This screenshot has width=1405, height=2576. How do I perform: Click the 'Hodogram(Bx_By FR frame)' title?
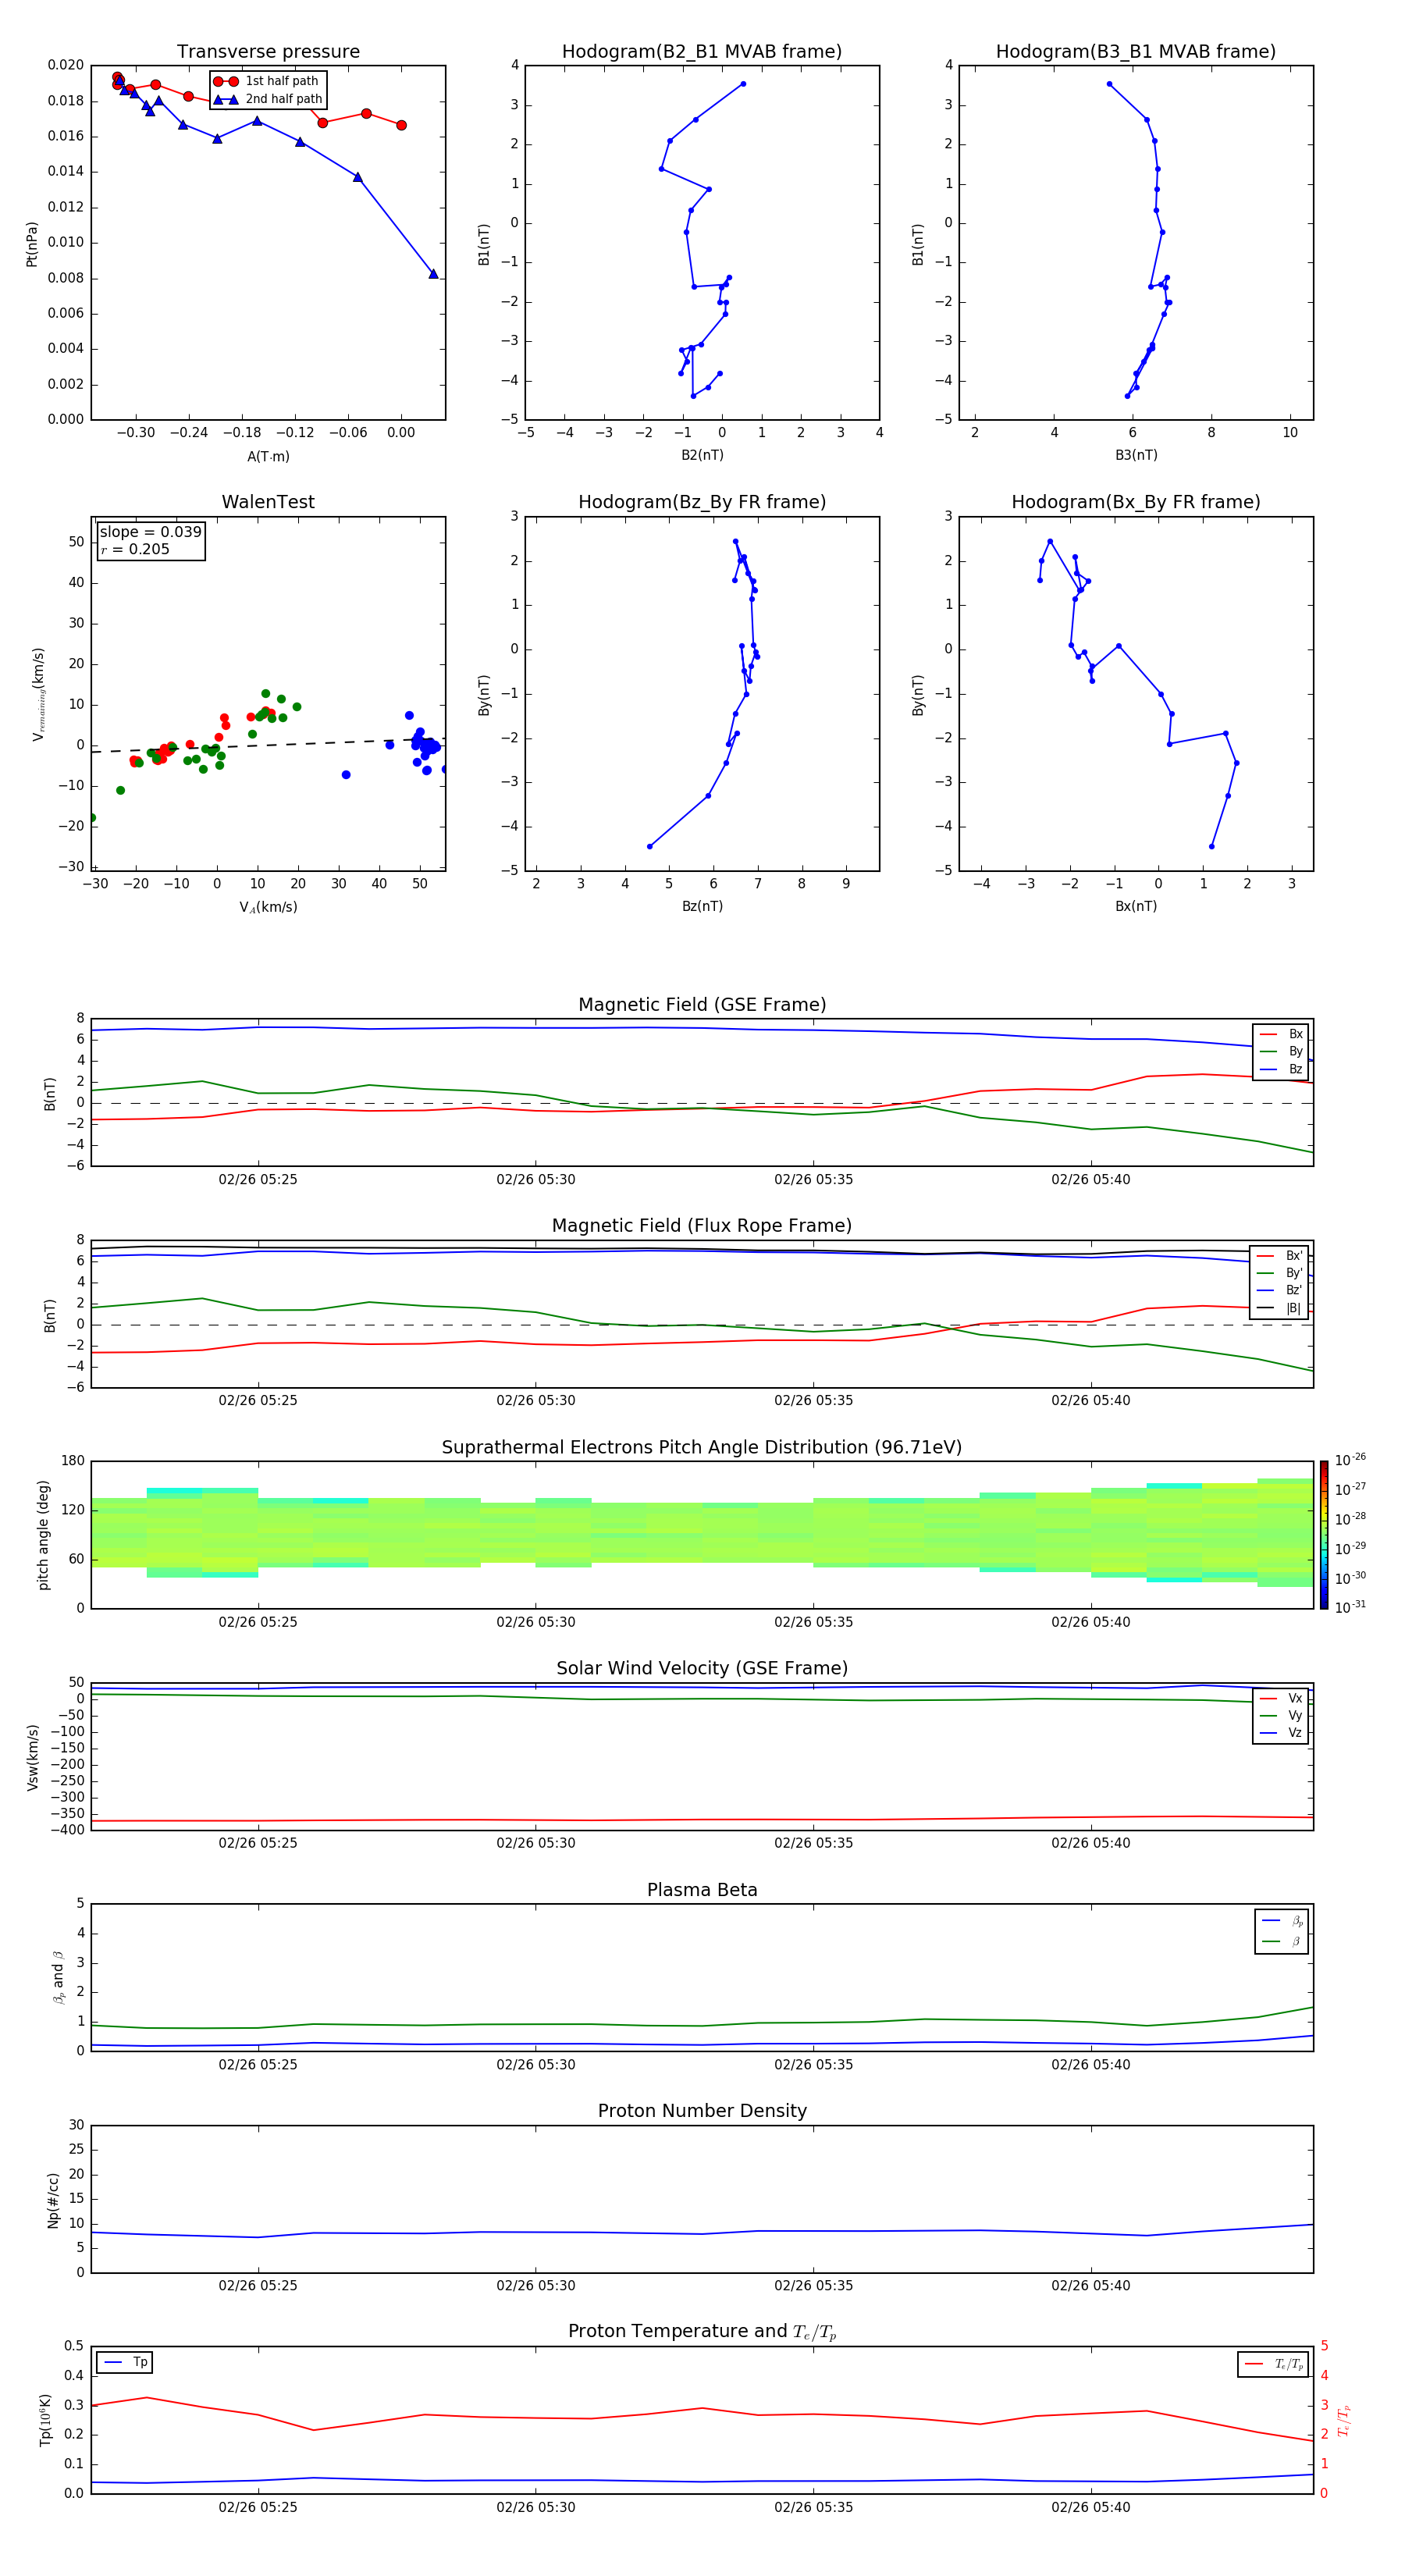(x=1136, y=502)
